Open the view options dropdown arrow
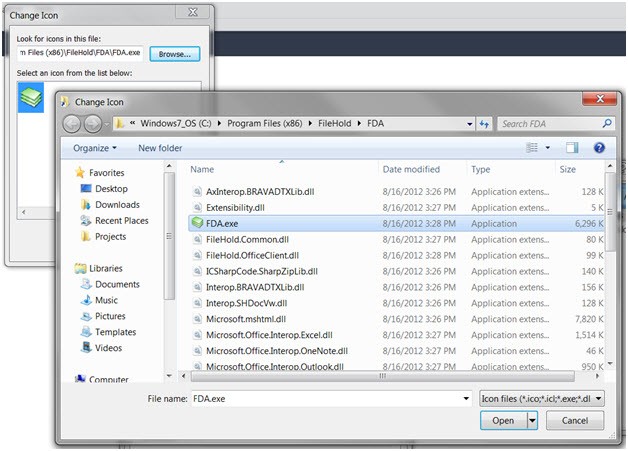The height and width of the screenshot is (451, 628). click(x=547, y=148)
